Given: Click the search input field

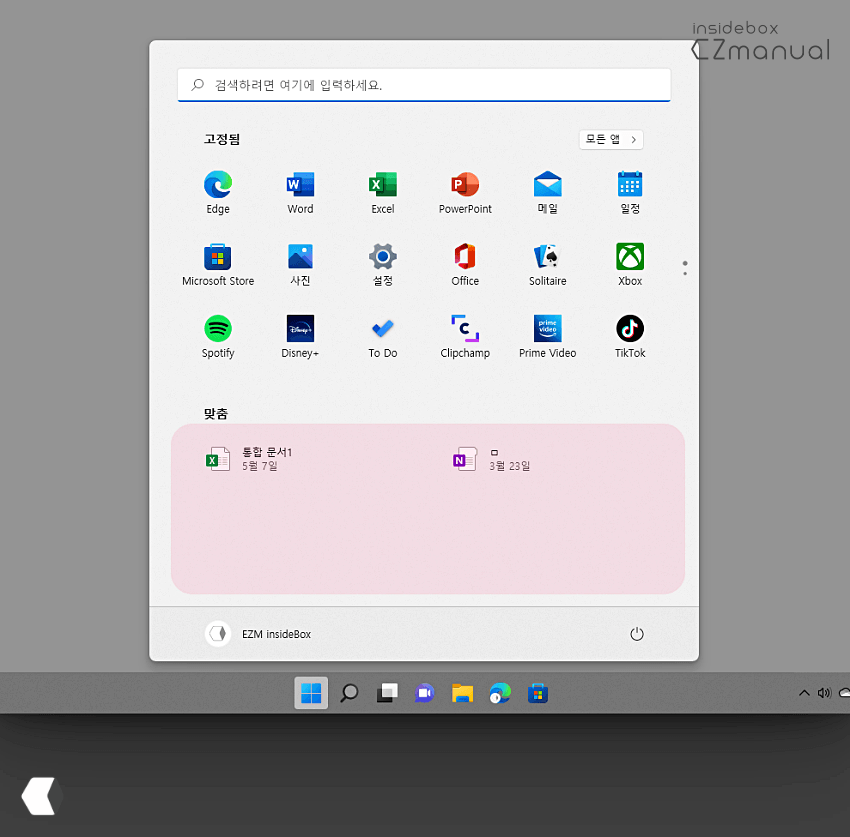Looking at the screenshot, I should click(x=424, y=85).
